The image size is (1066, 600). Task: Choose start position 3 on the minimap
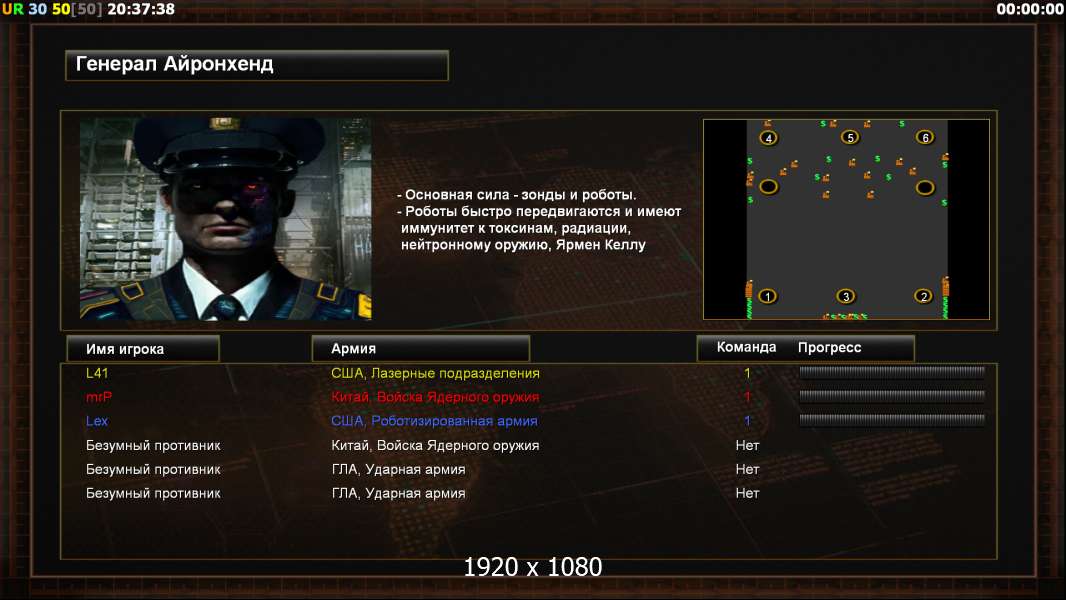tap(846, 296)
